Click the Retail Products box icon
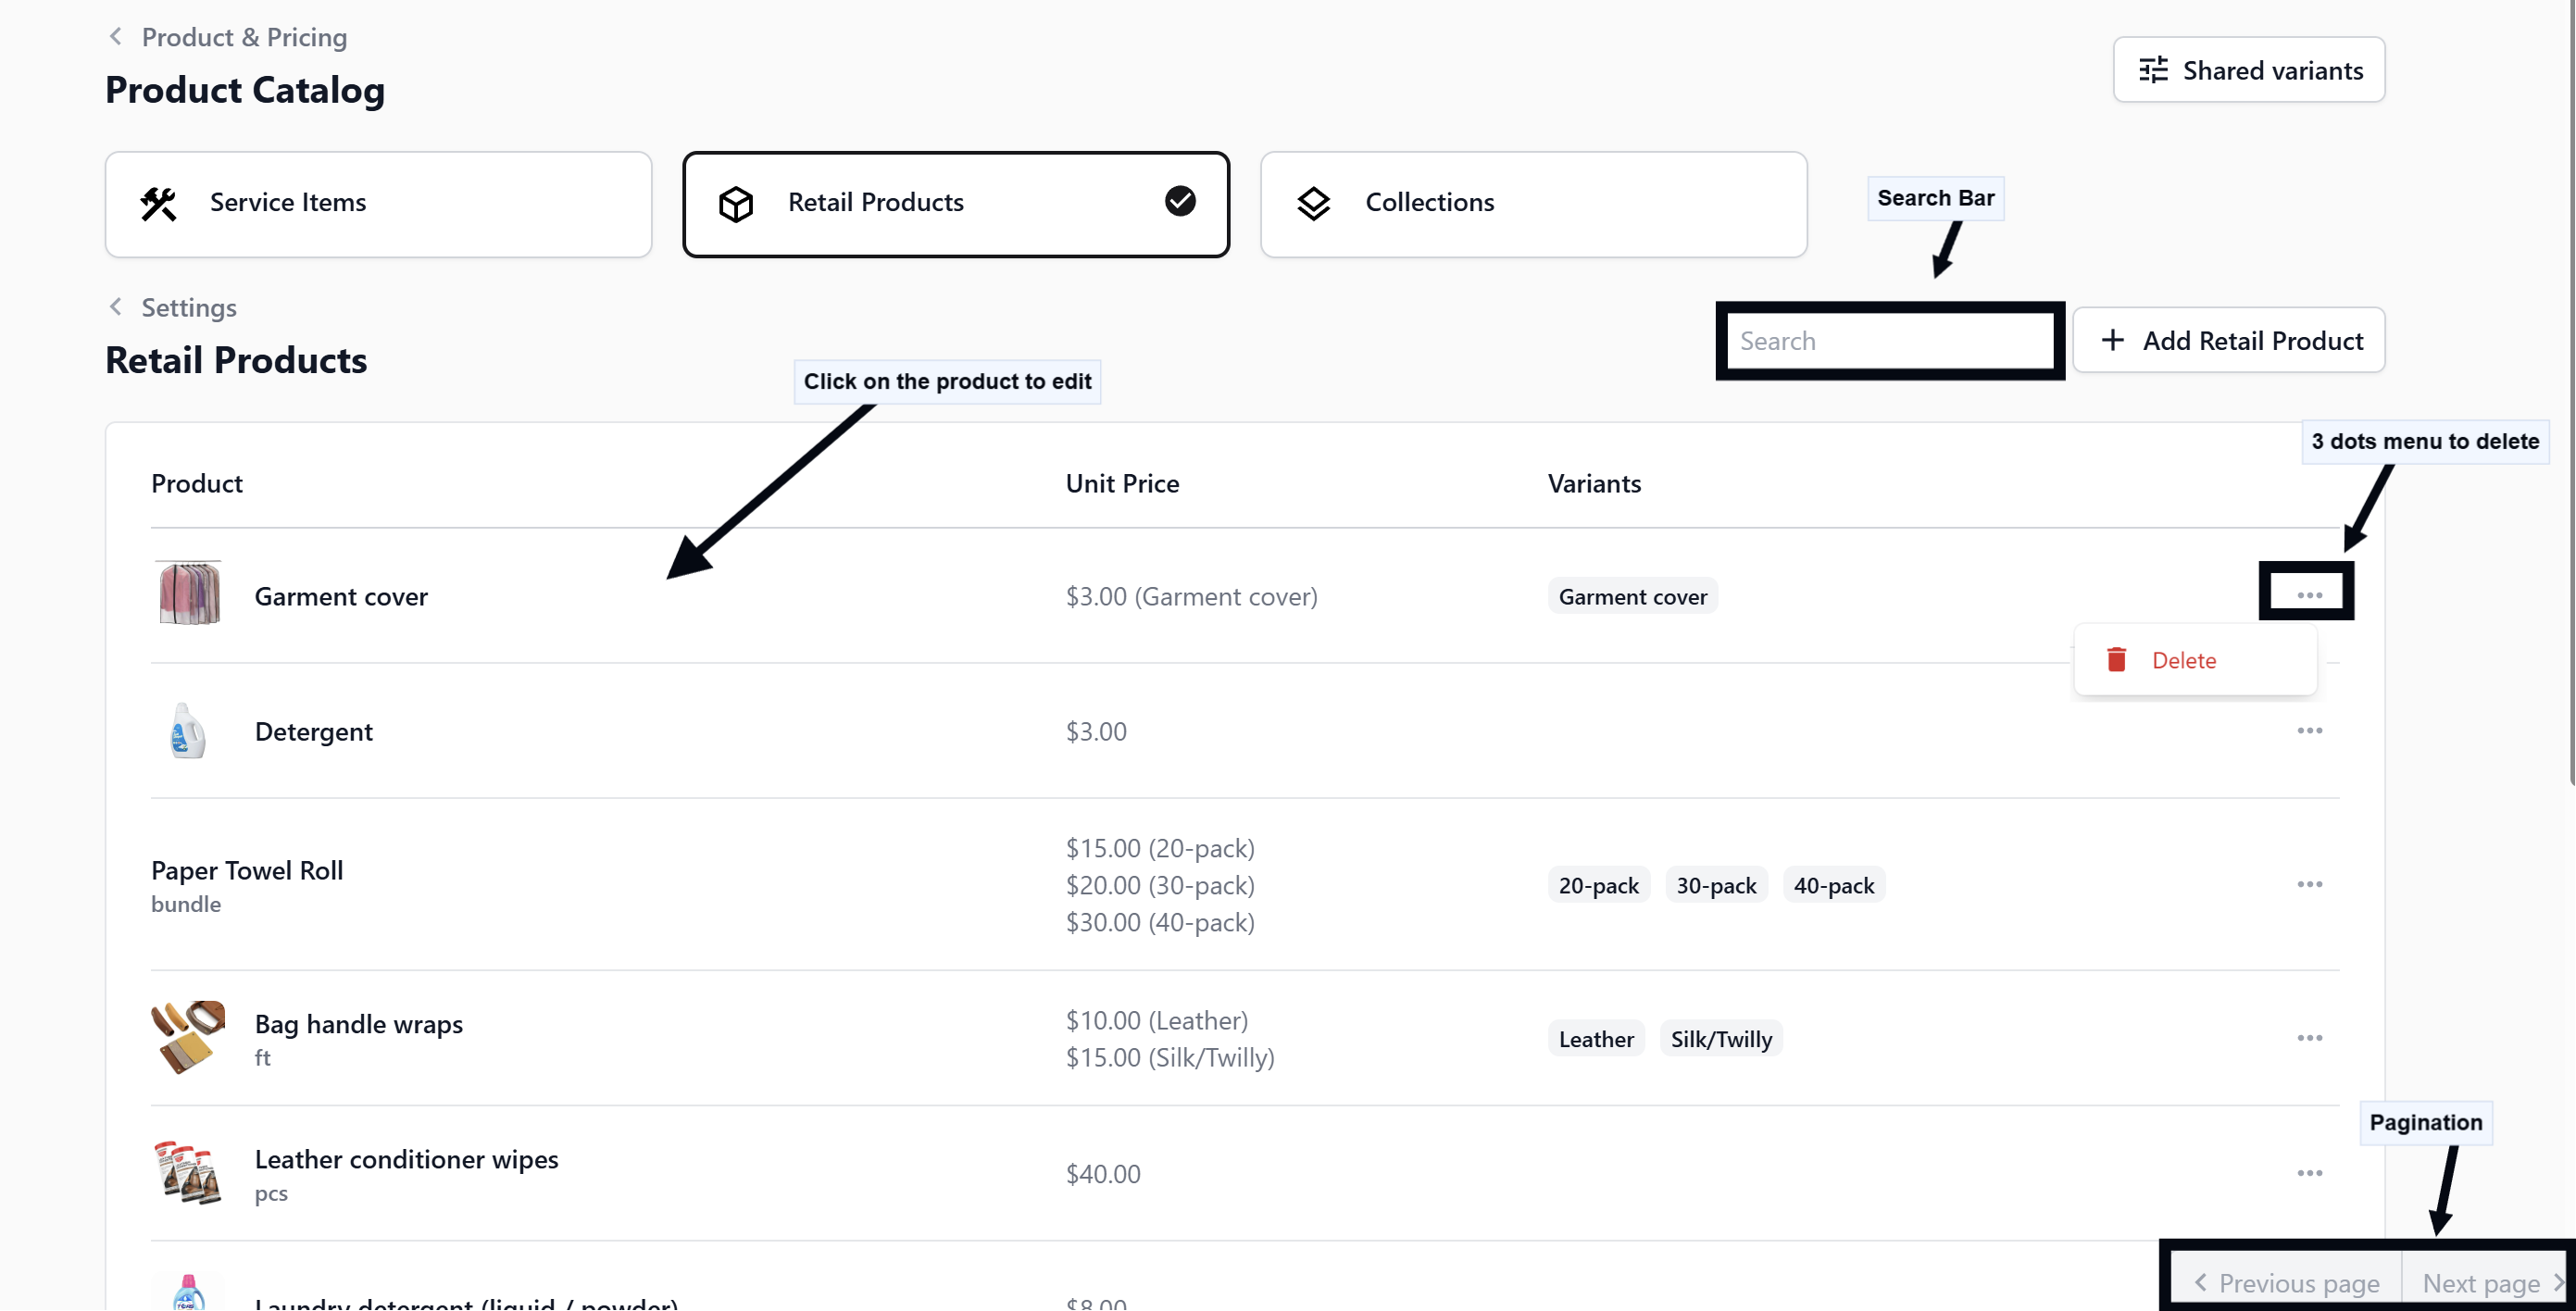This screenshot has width=2576, height=1311. tap(736, 204)
